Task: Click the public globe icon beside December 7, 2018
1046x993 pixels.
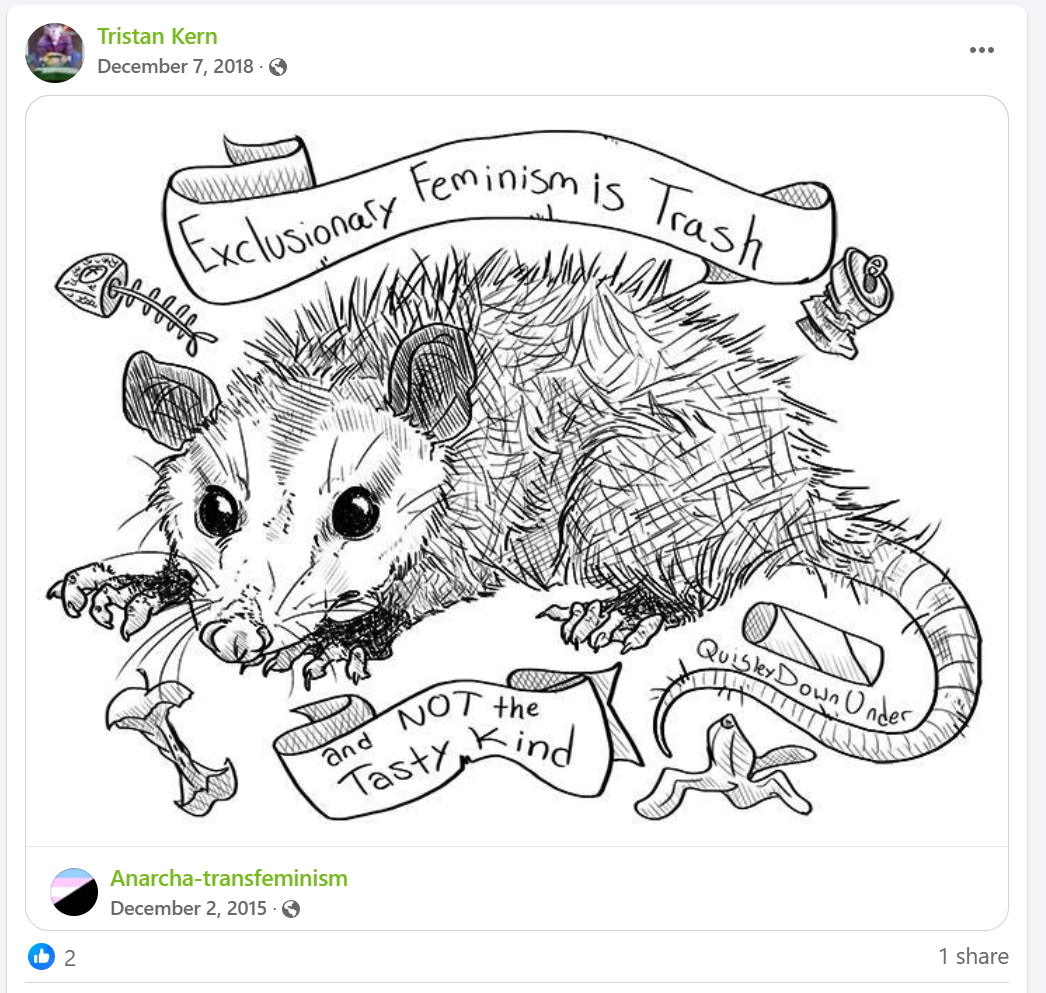Action: coord(278,67)
